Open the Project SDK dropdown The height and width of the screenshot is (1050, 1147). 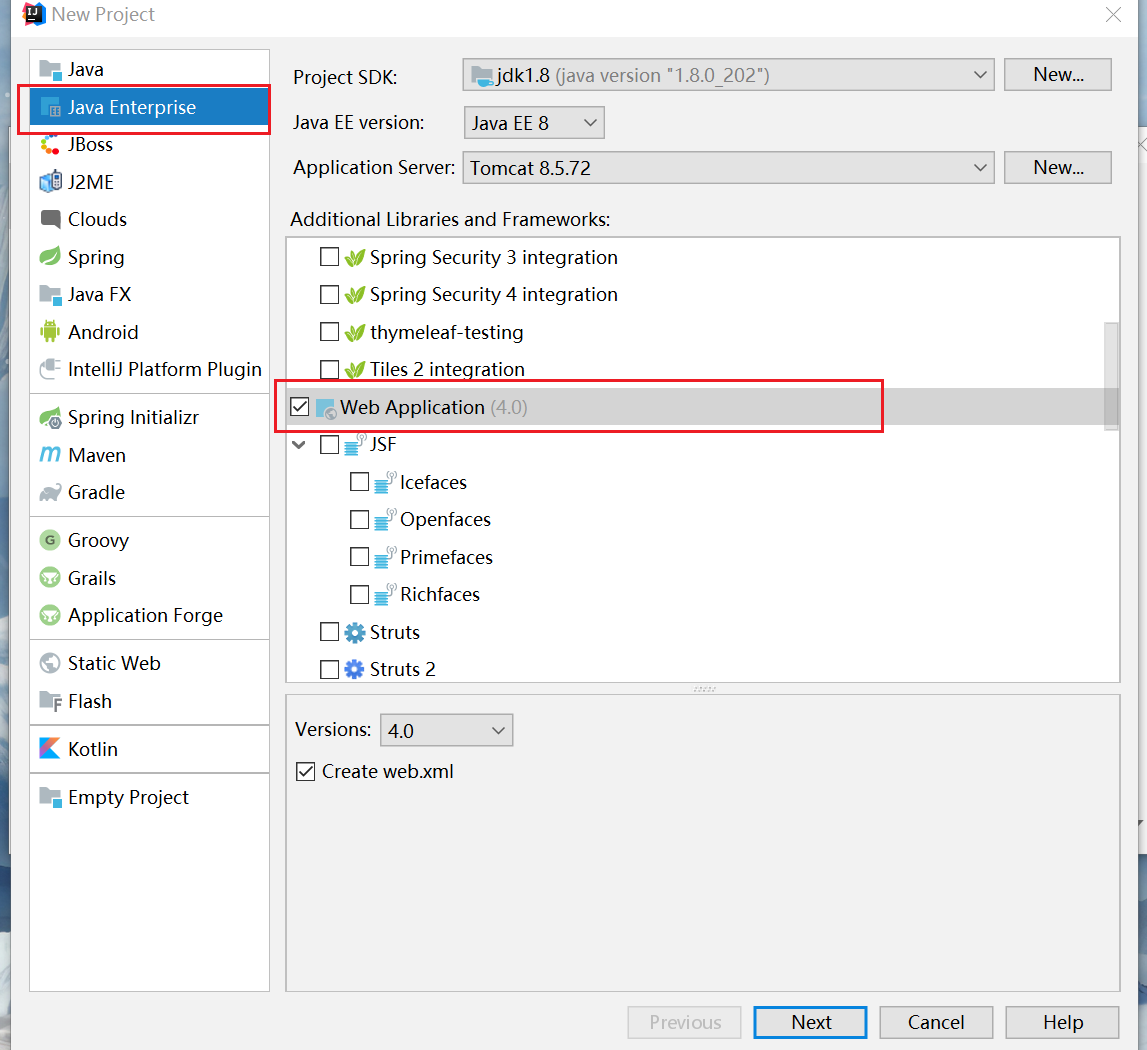tap(728, 75)
